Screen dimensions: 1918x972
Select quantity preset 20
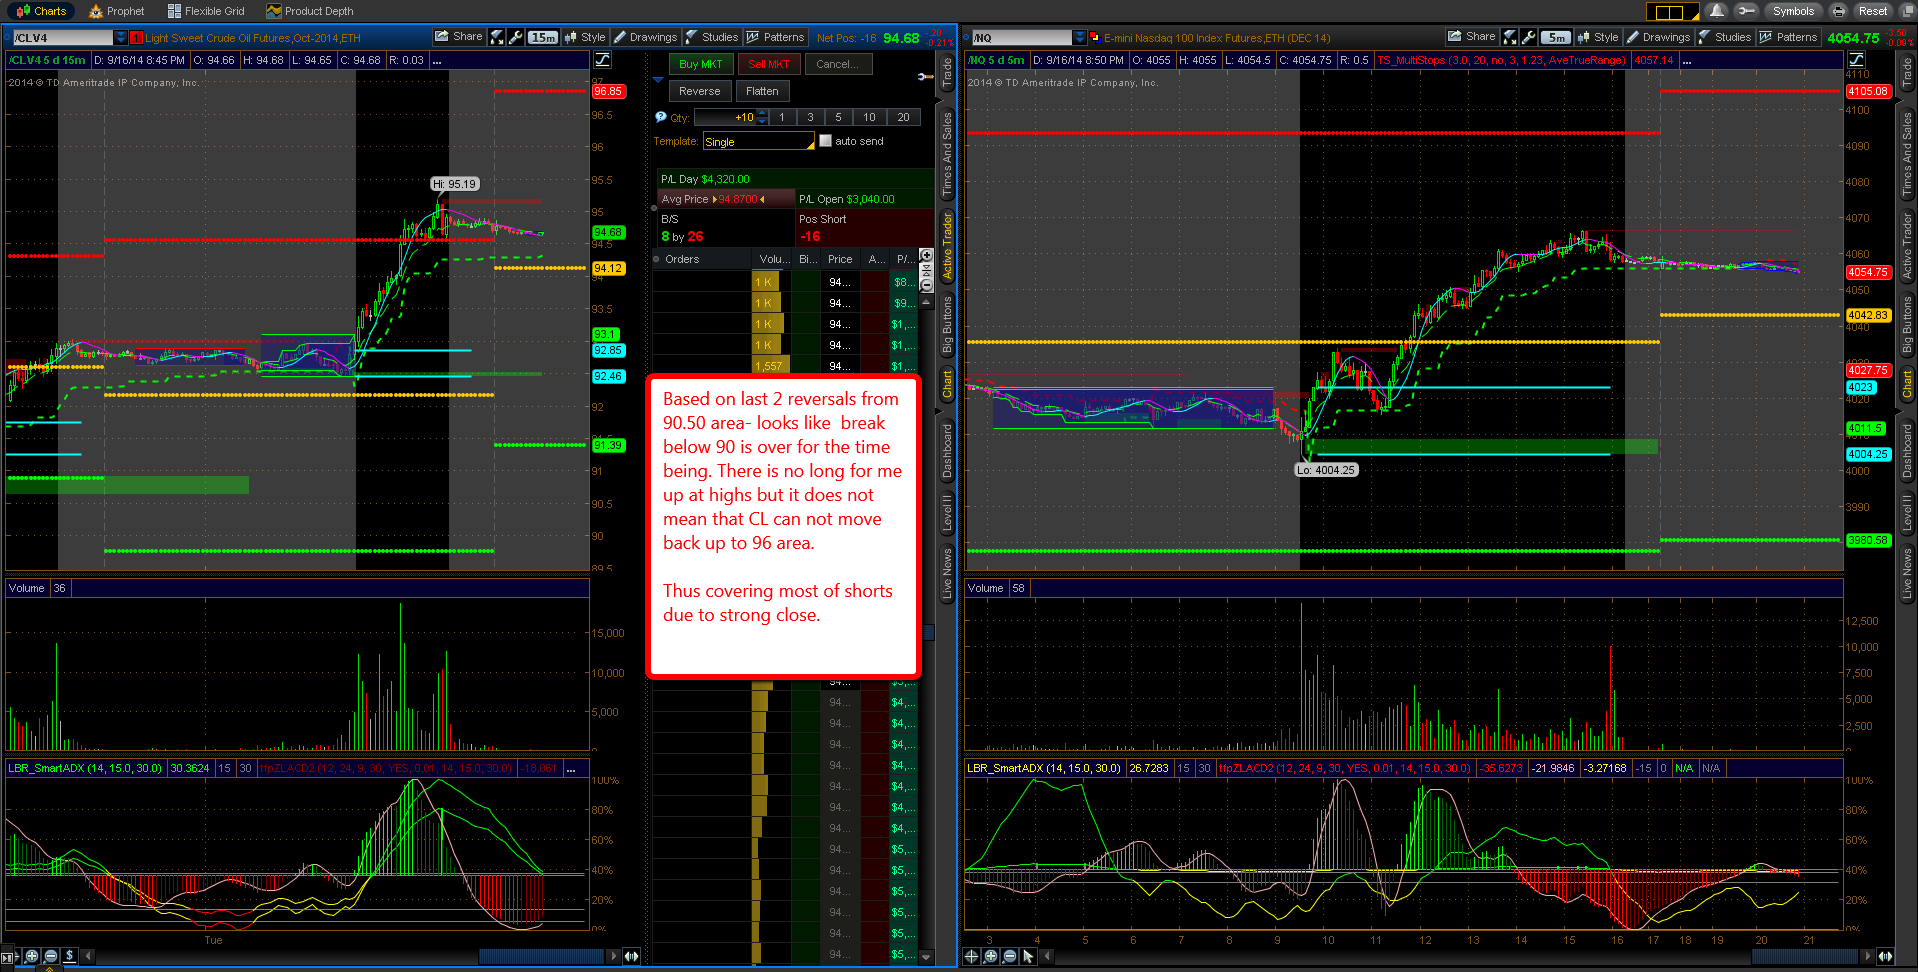[903, 117]
